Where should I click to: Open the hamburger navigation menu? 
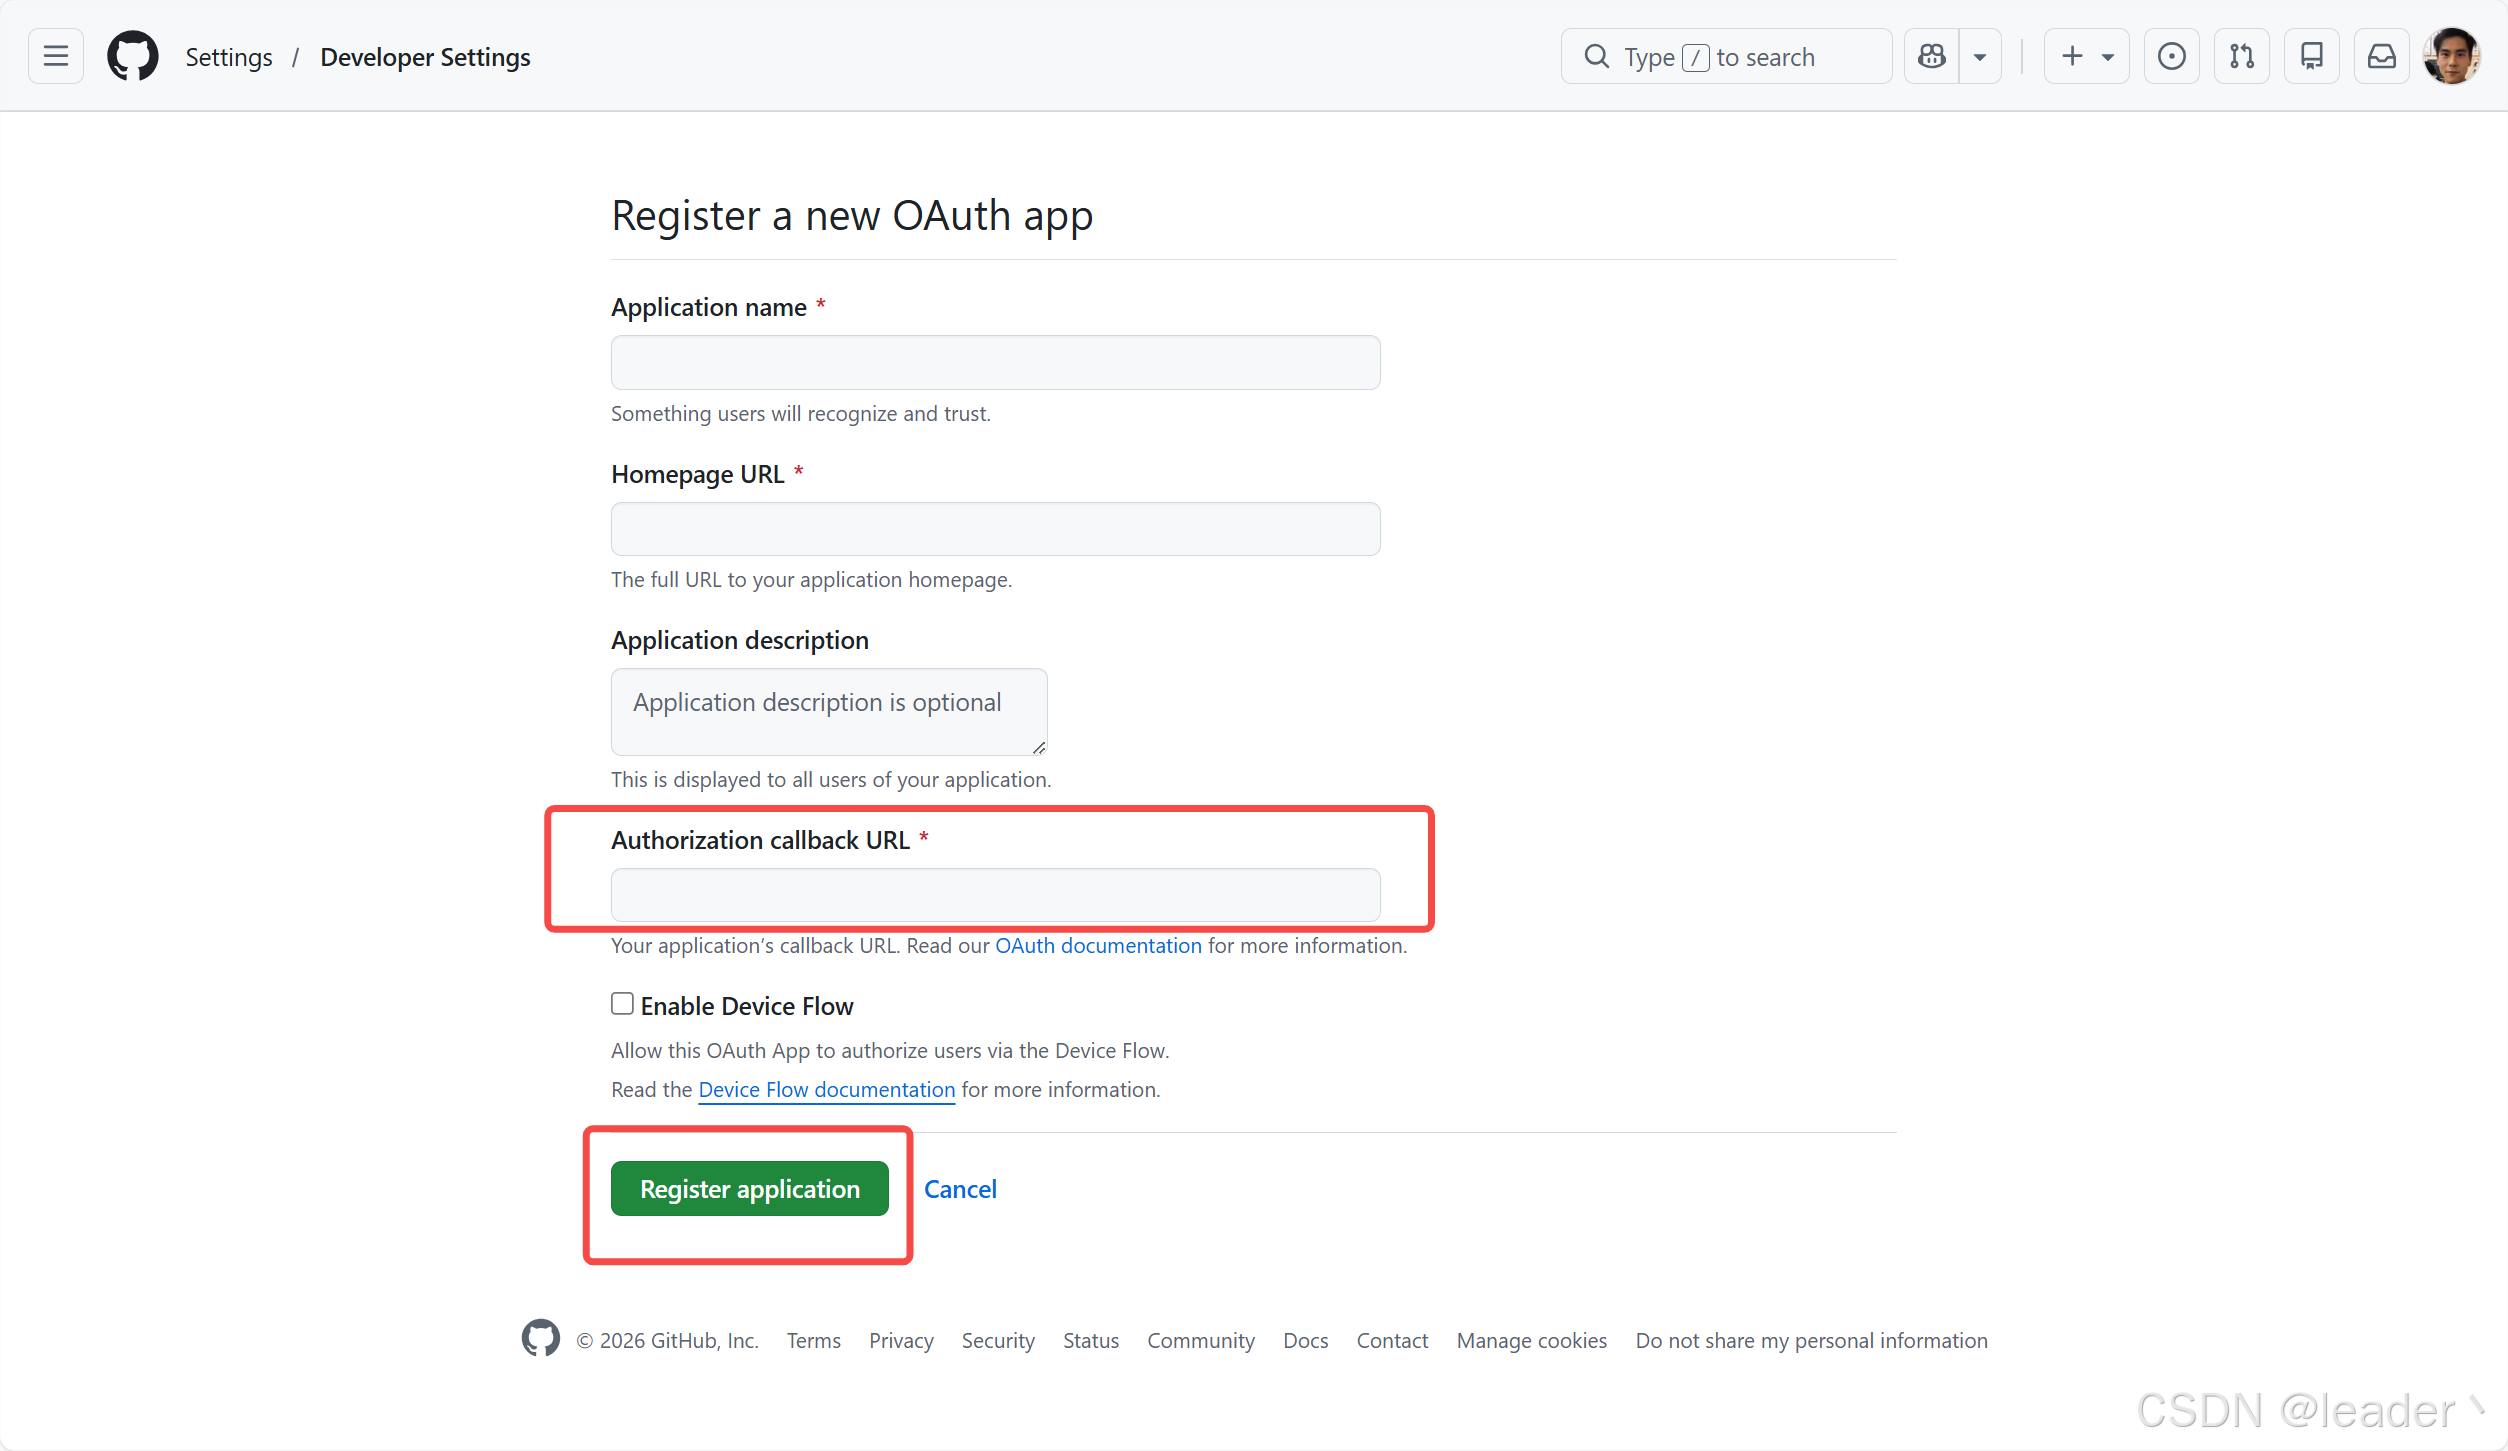click(x=56, y=56)
